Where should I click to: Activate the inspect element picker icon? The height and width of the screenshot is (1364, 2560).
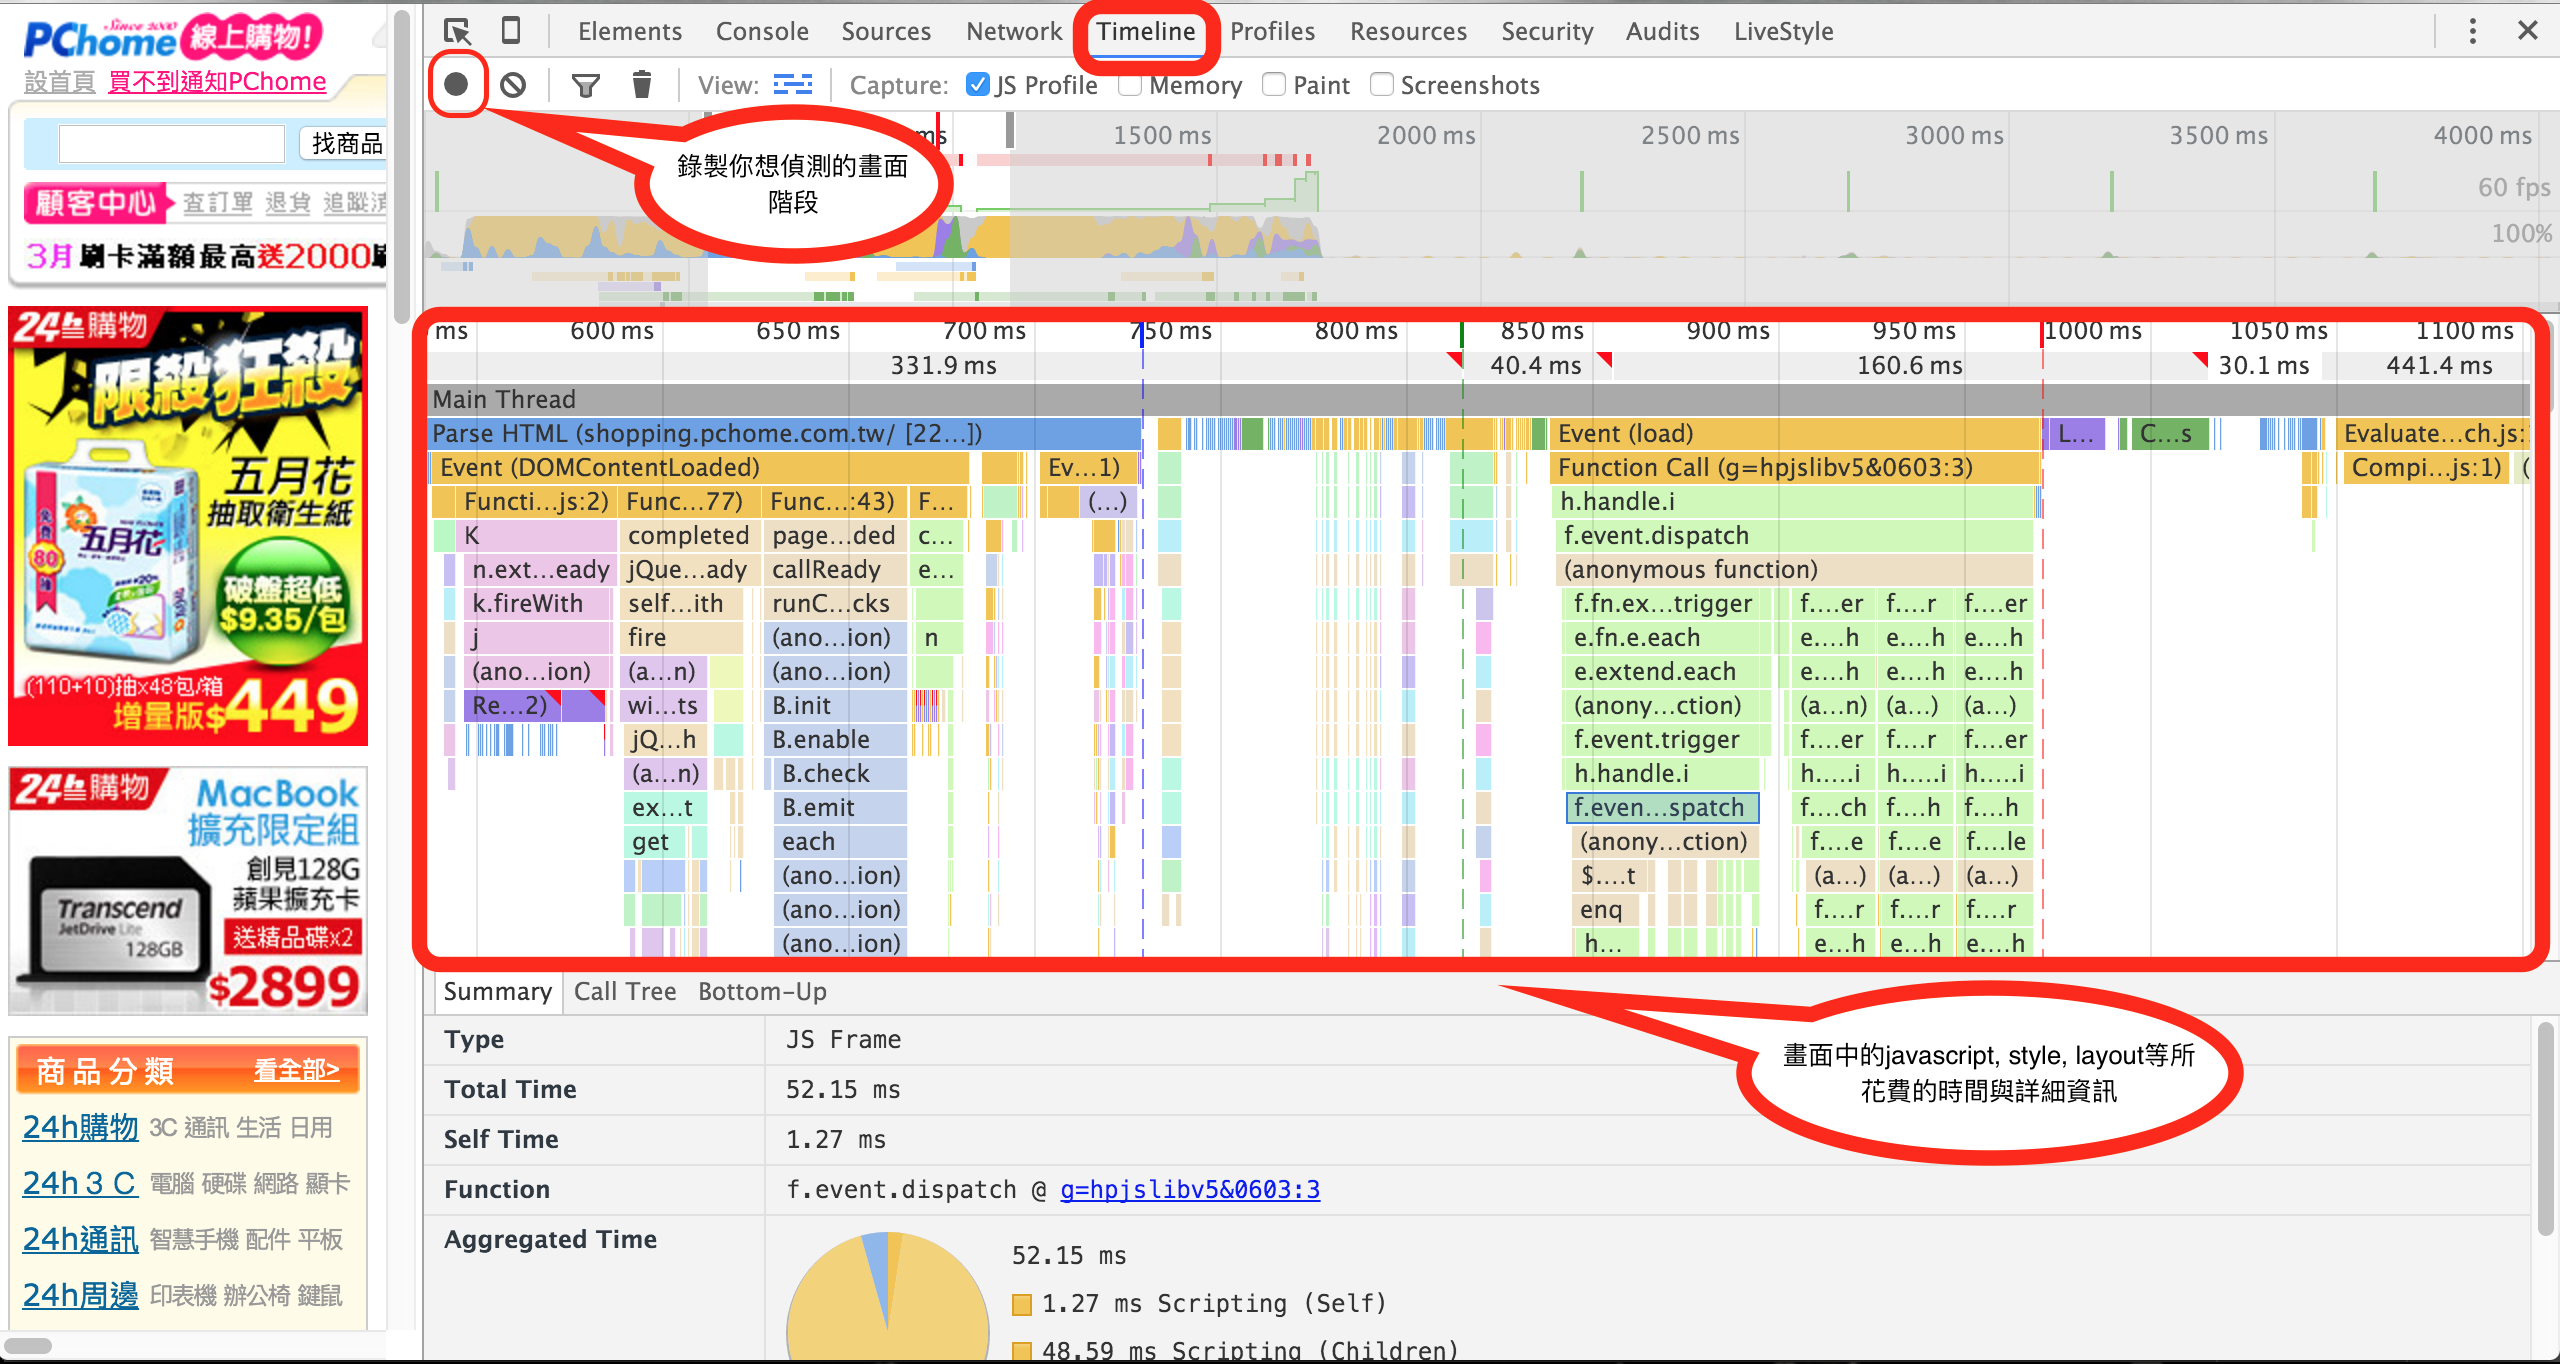click(x=457, y=31)
